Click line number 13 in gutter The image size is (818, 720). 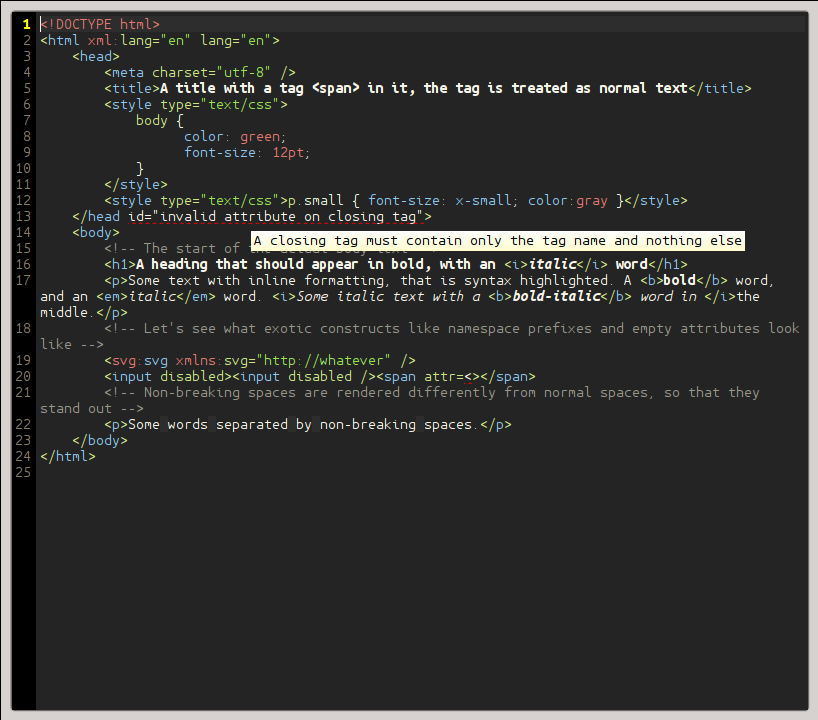pyautogui.click(x=23, y=217)
